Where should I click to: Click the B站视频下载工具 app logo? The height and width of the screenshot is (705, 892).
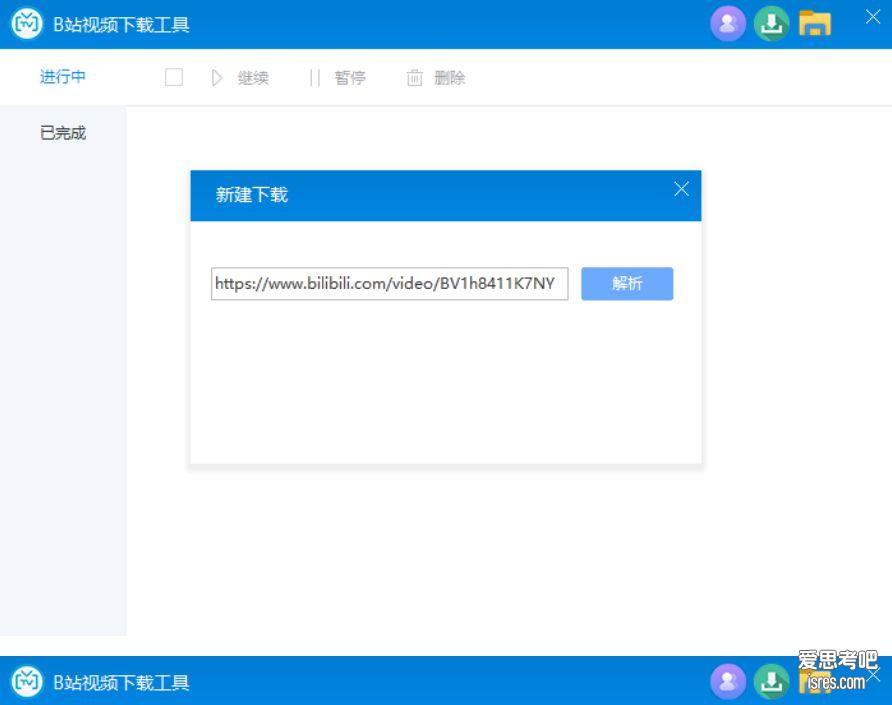(x=27, y=24)
